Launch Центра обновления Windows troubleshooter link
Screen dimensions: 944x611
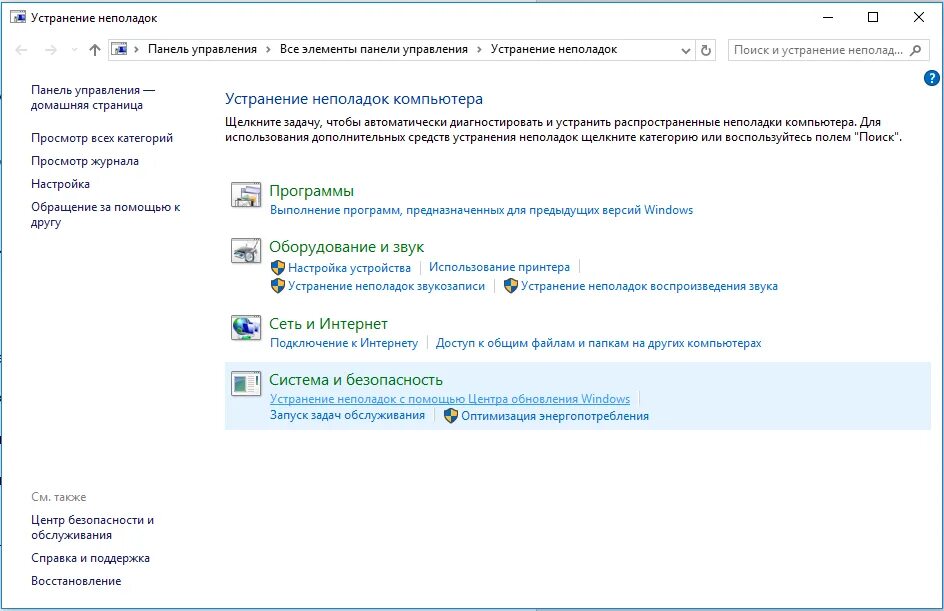click(450, 399)
